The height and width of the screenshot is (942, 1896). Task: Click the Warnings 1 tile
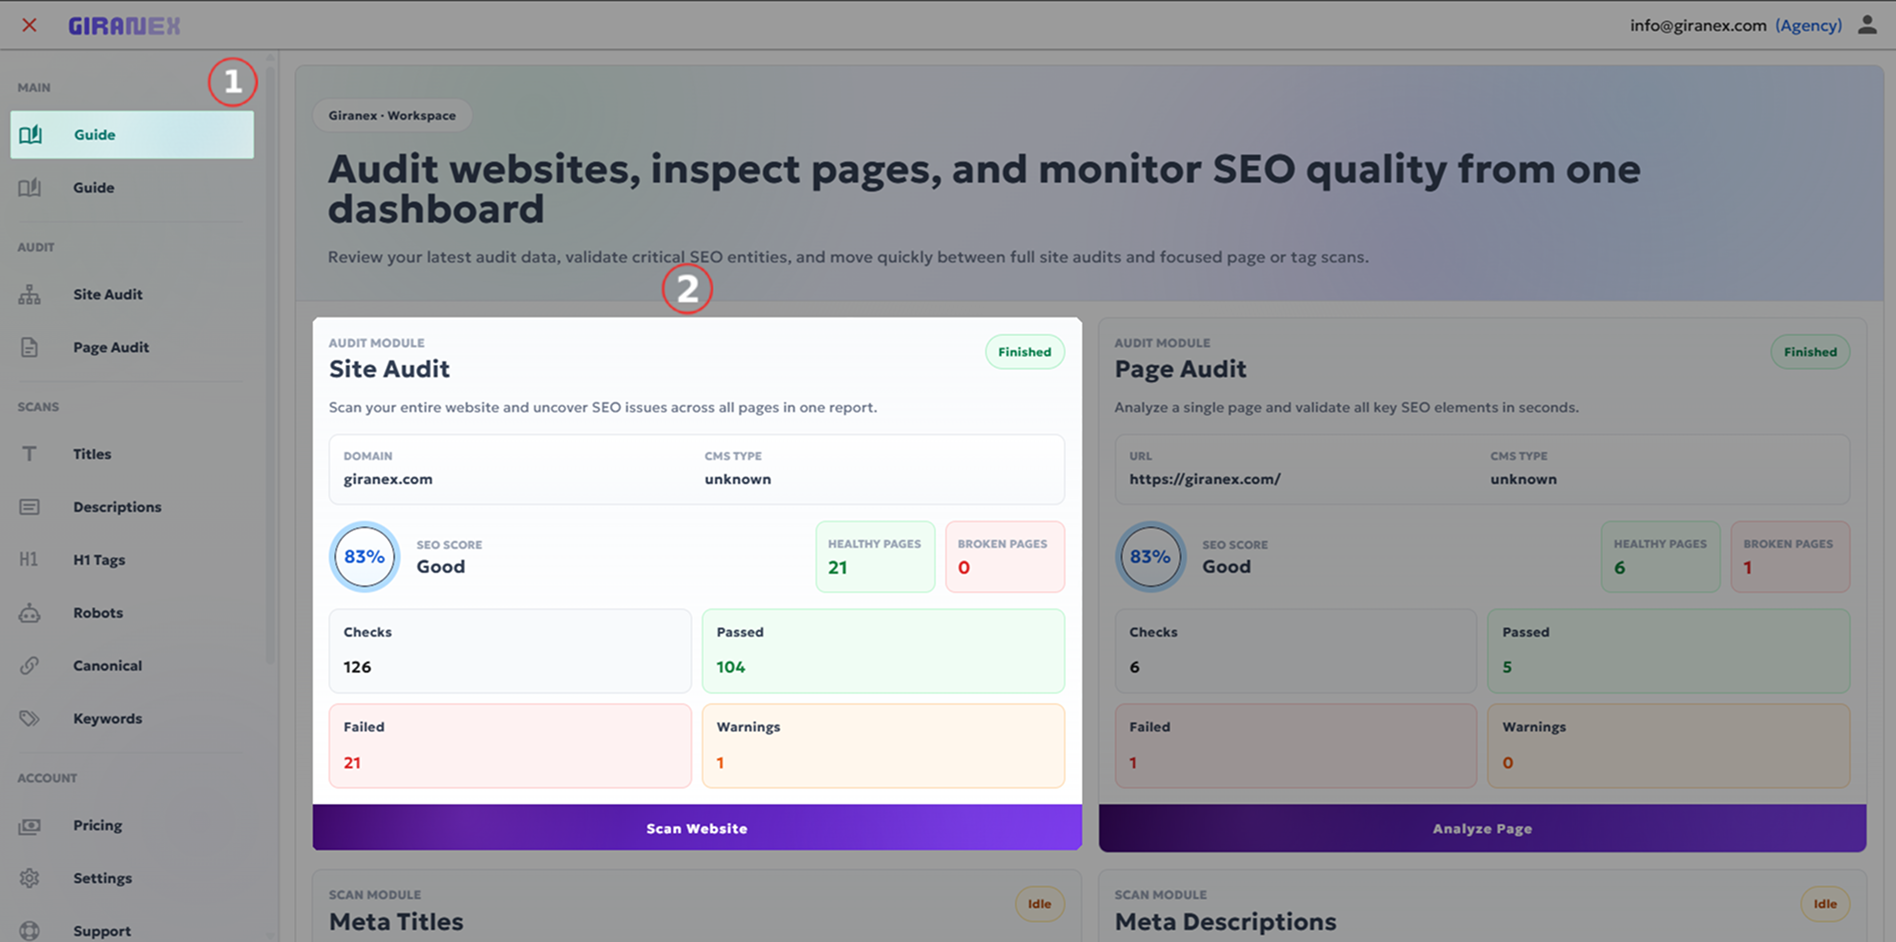(x=883, y=746)
